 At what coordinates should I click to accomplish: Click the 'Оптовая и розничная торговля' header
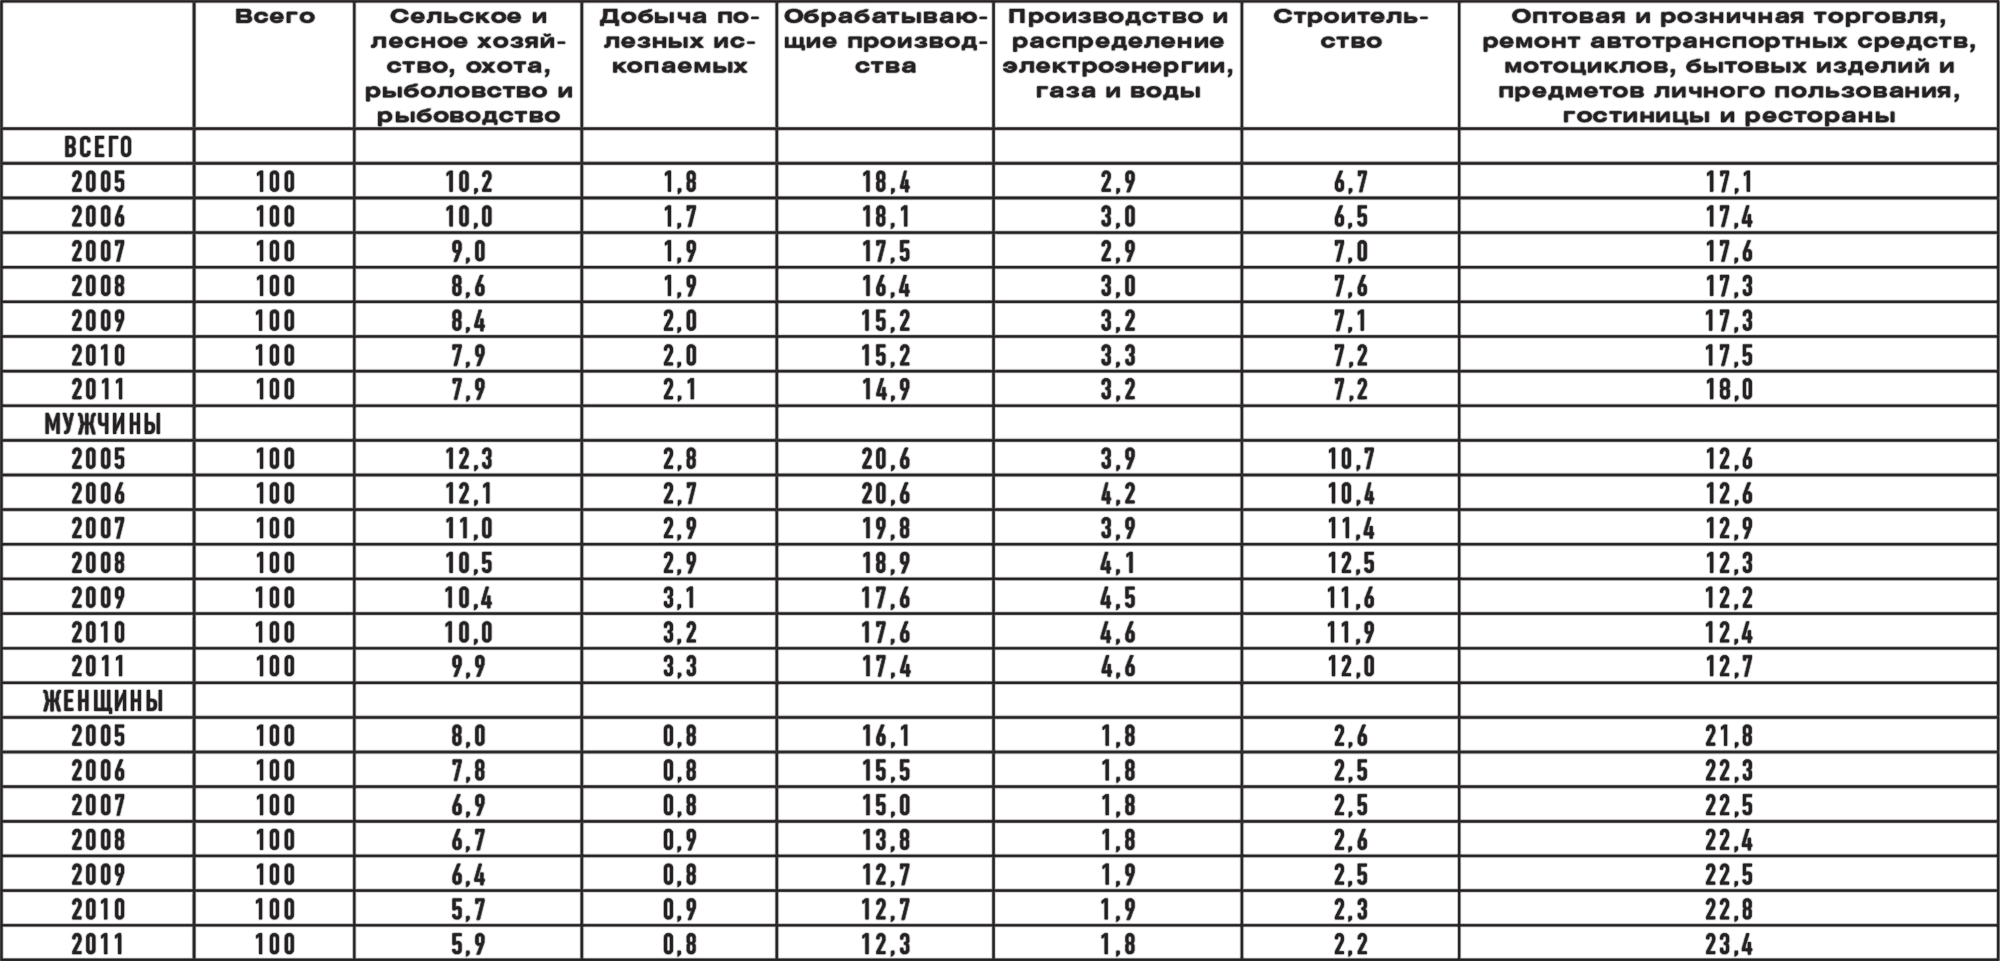1728,66
